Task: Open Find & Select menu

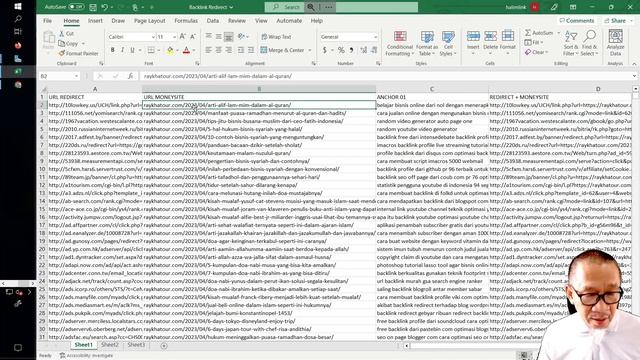Action: [x=589, y=43]
